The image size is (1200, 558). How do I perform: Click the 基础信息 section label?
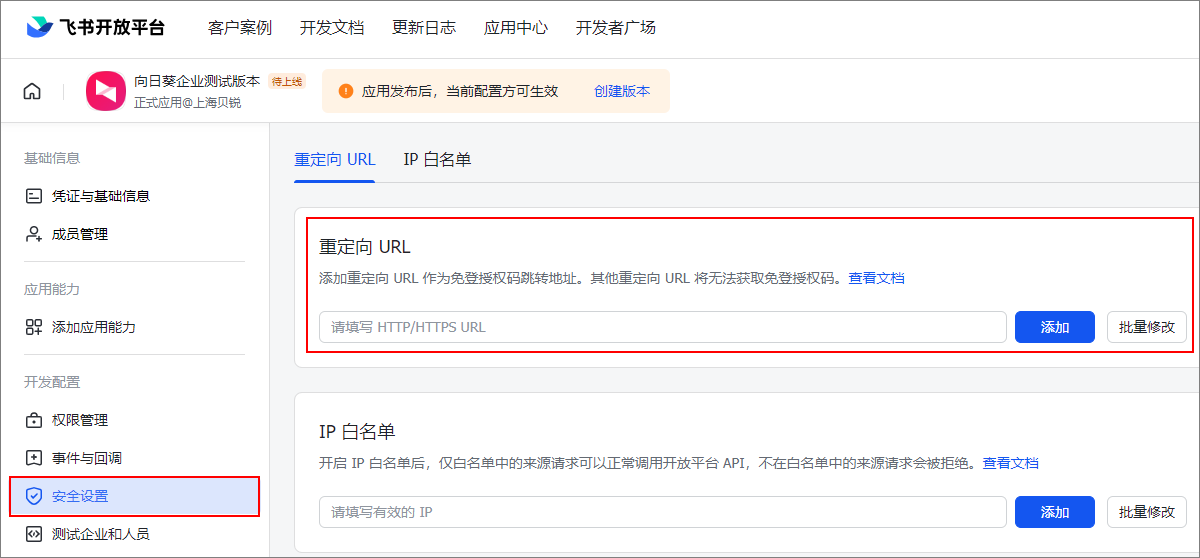pos(52,158)
